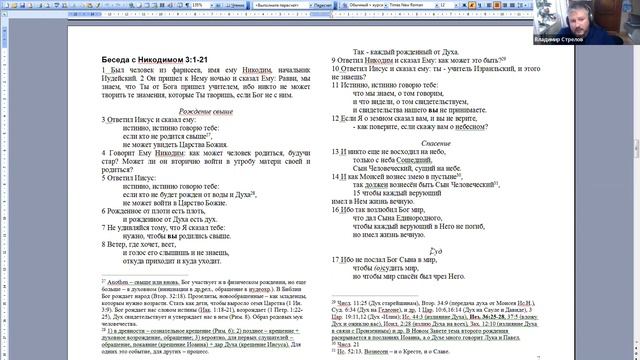Click the Columns layout icon
This screenshot has width=640, height=360.
pos(162,5)
